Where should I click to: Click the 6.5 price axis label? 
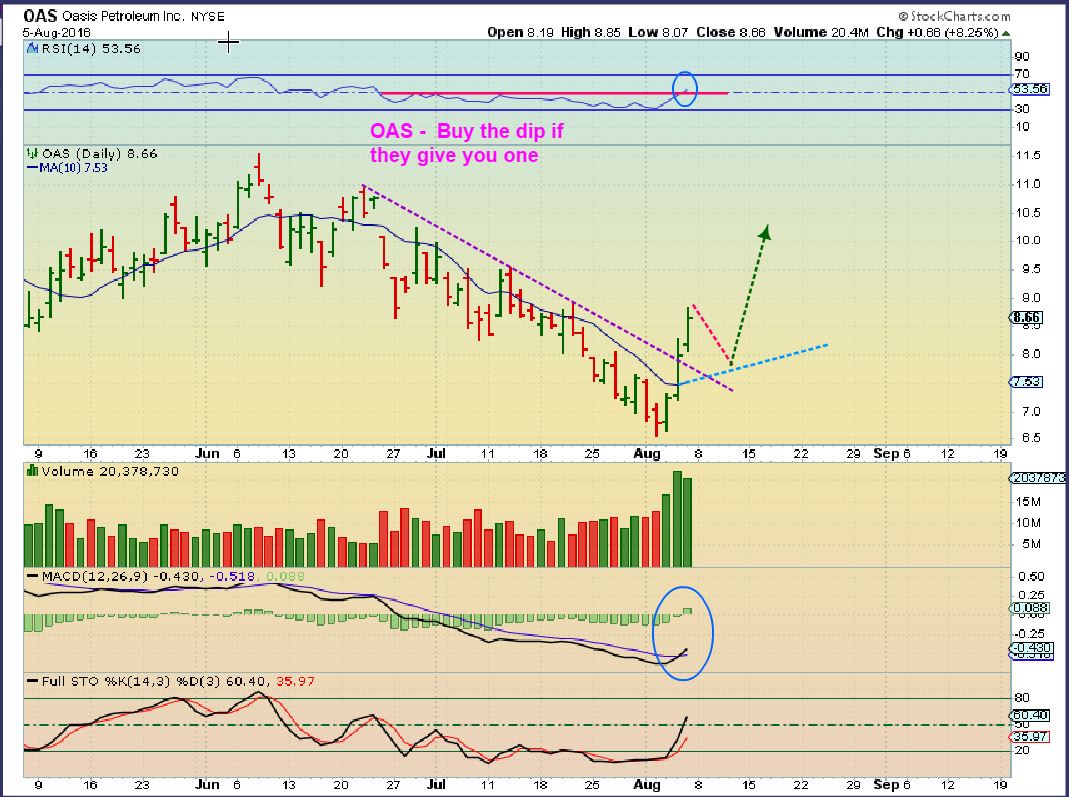coord(1031,438)
